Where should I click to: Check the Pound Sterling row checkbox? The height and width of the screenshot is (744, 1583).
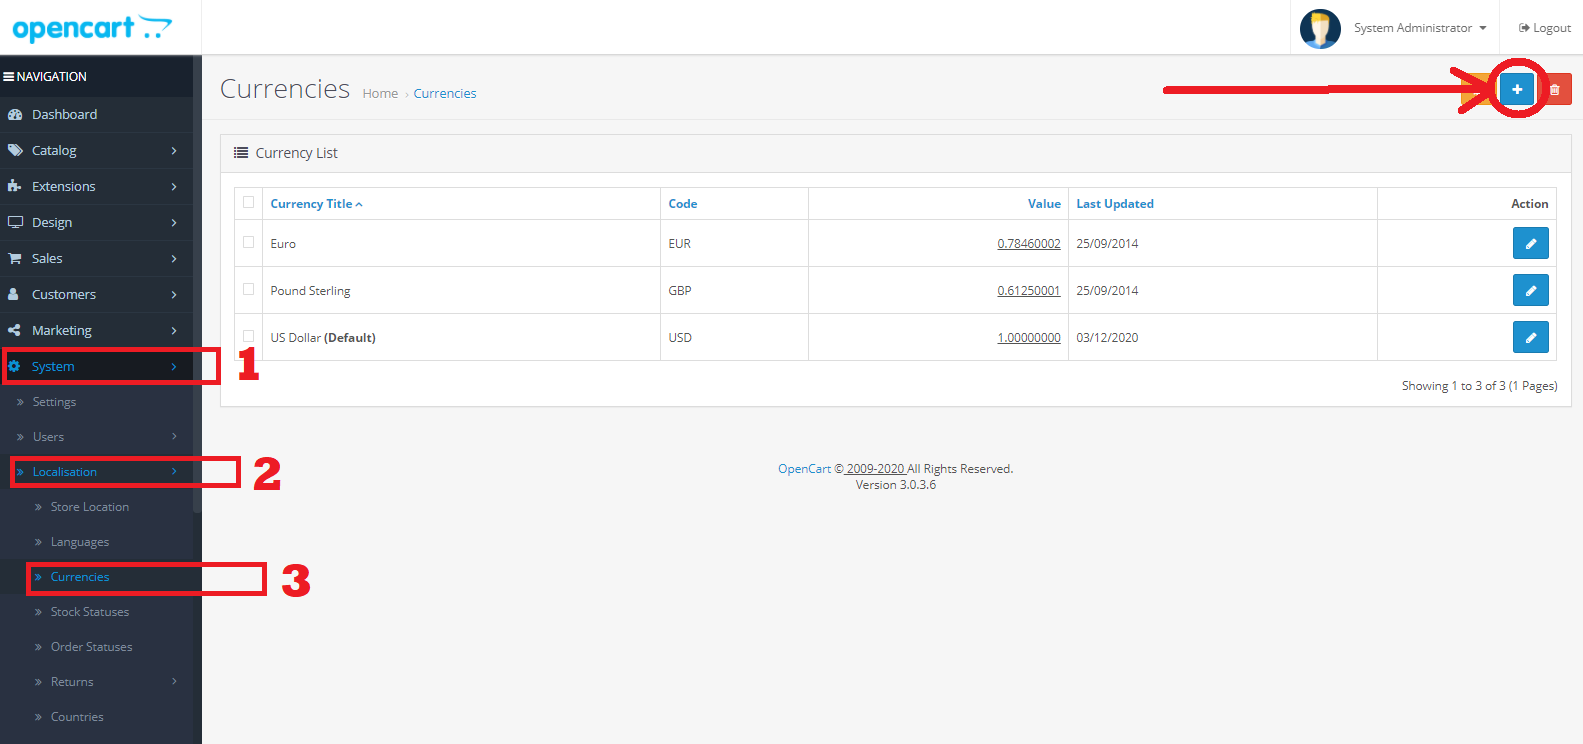248,289
